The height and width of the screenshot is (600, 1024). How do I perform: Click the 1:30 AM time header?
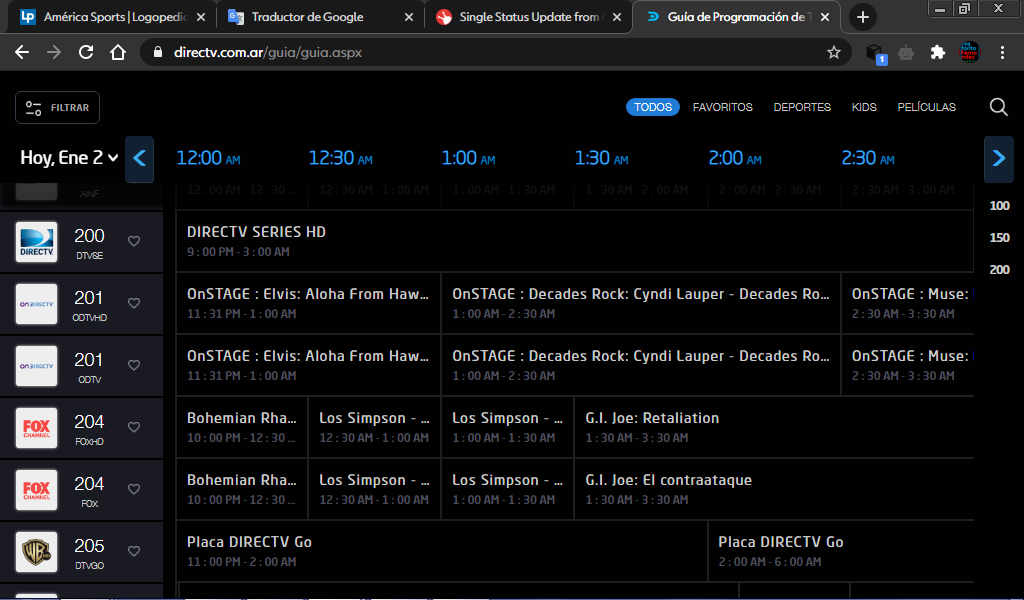coord(601,158)
